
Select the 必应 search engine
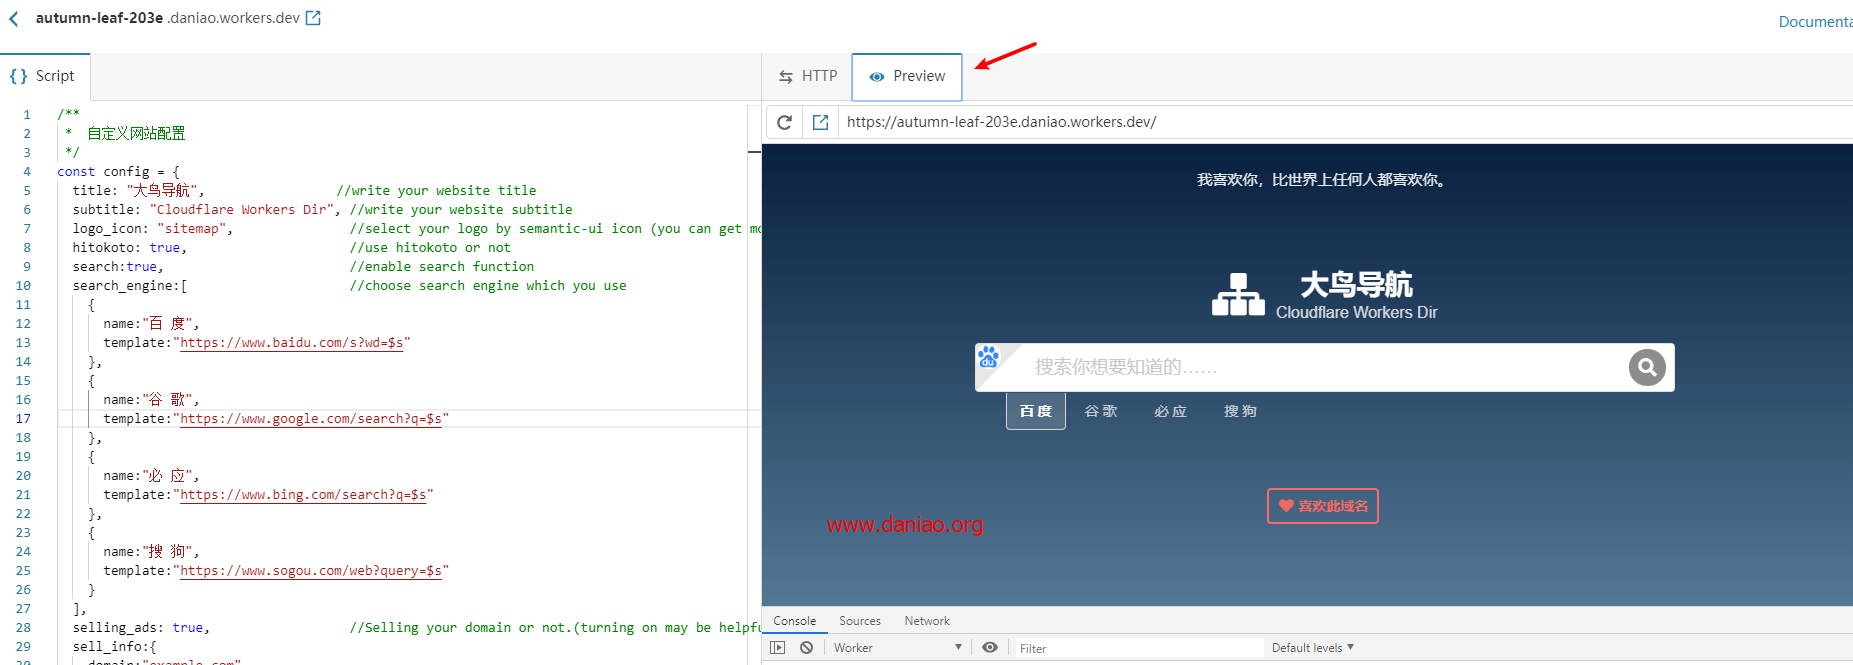1170,411
